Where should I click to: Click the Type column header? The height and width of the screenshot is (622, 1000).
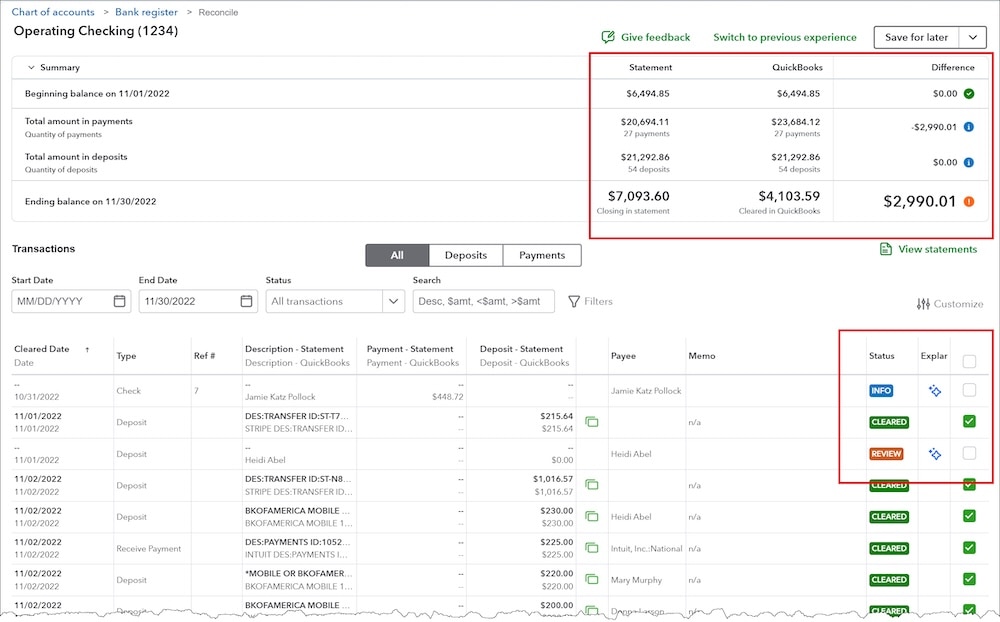(126, 356)
